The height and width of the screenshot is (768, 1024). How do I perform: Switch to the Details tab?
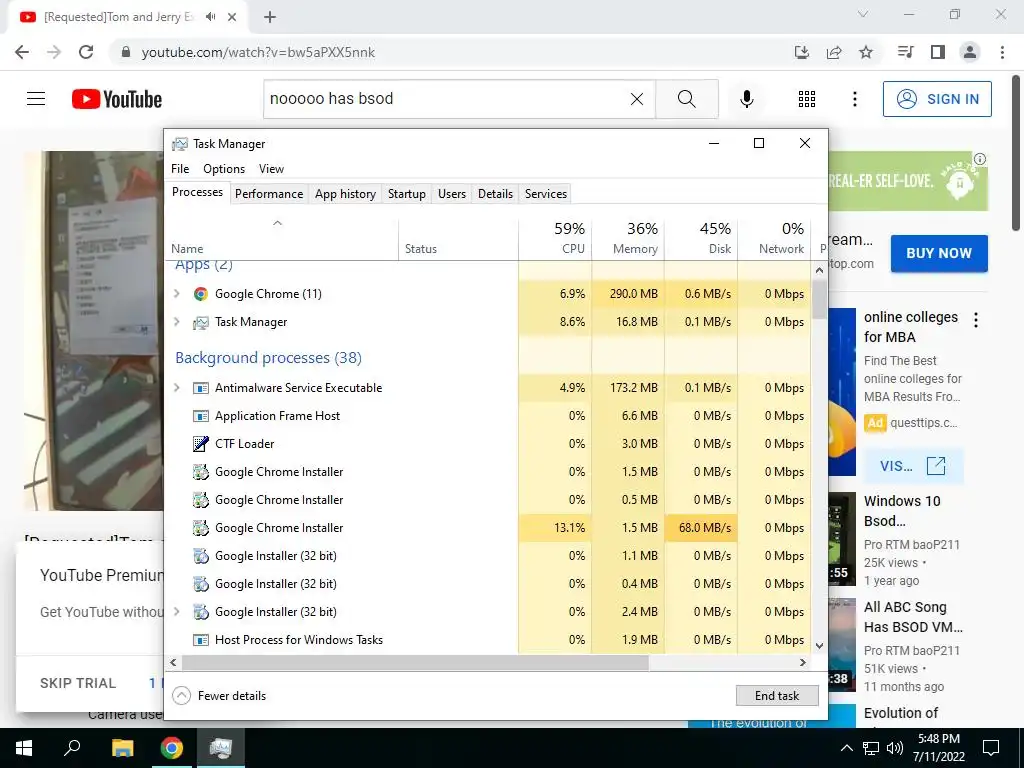pyautogui.click(x=495, y=193)
